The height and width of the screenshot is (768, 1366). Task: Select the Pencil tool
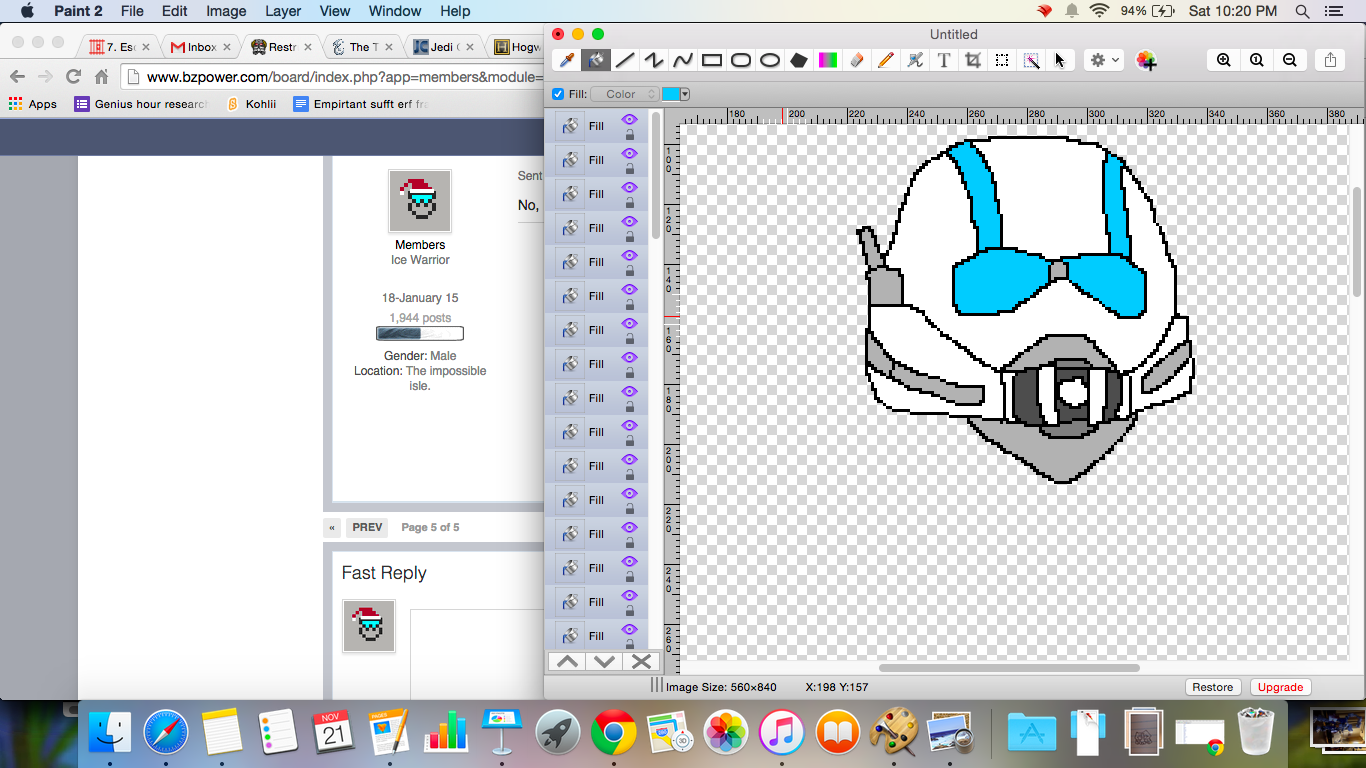[885, 60]
